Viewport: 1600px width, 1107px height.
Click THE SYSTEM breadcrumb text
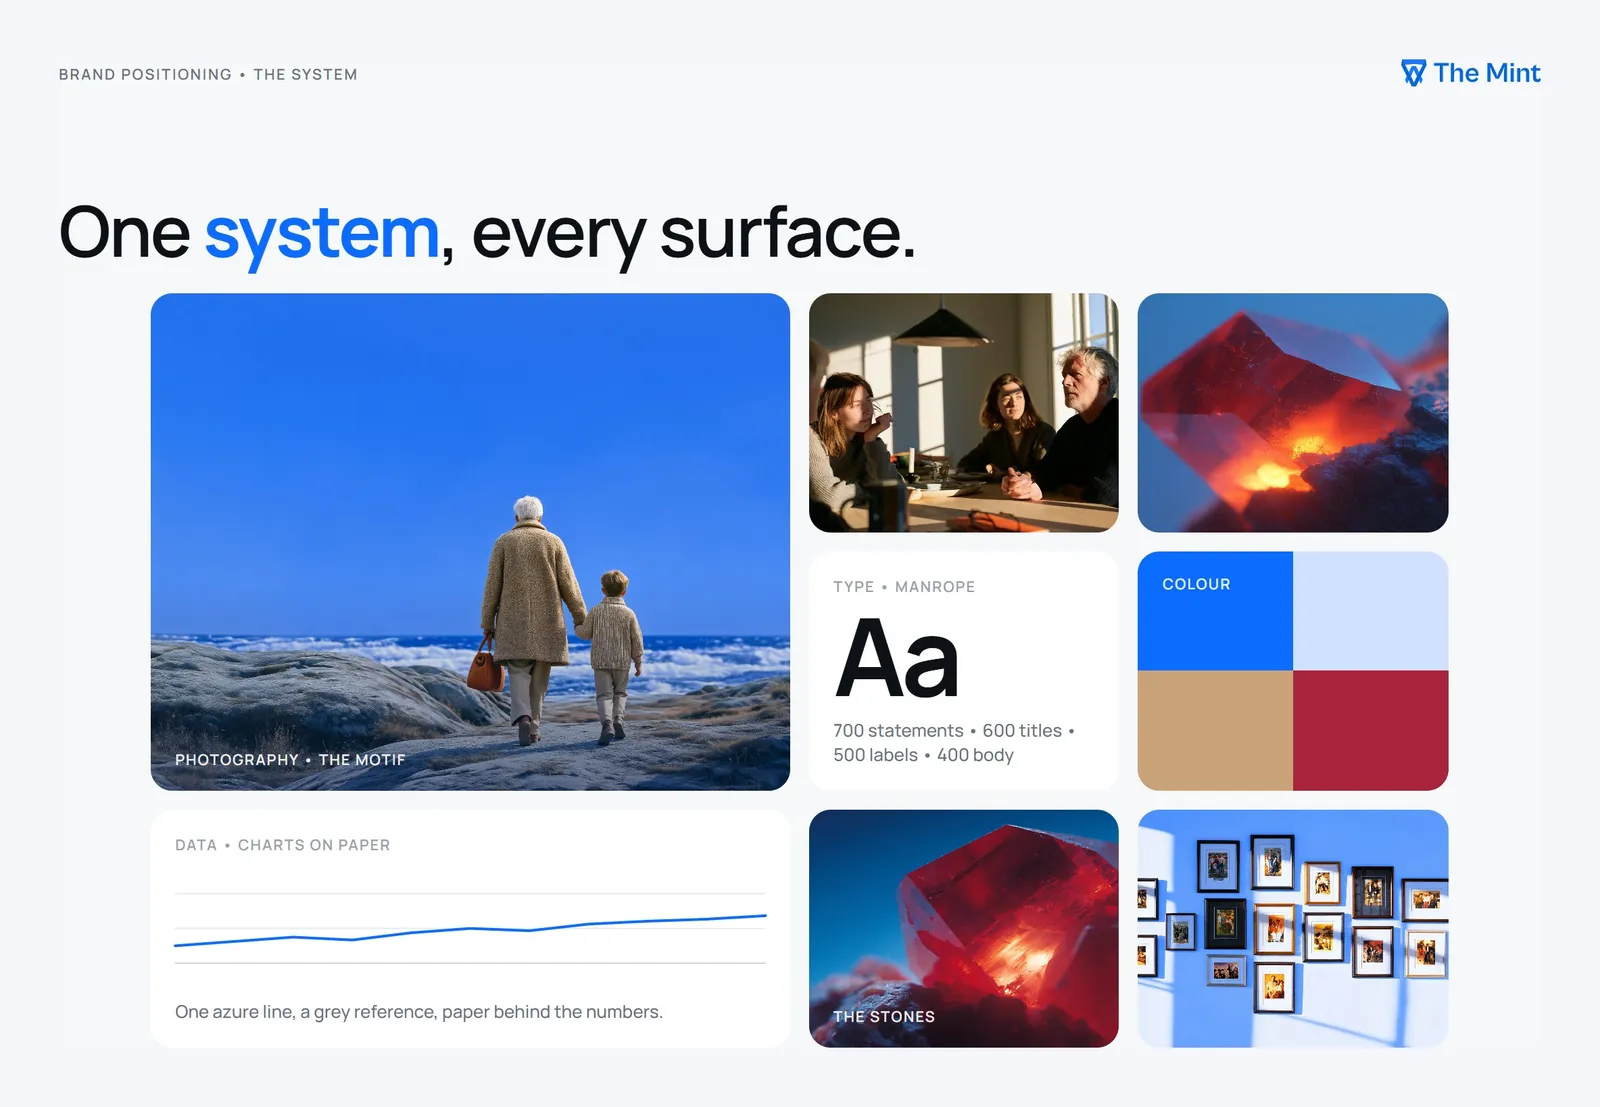[x=305, y=75]
